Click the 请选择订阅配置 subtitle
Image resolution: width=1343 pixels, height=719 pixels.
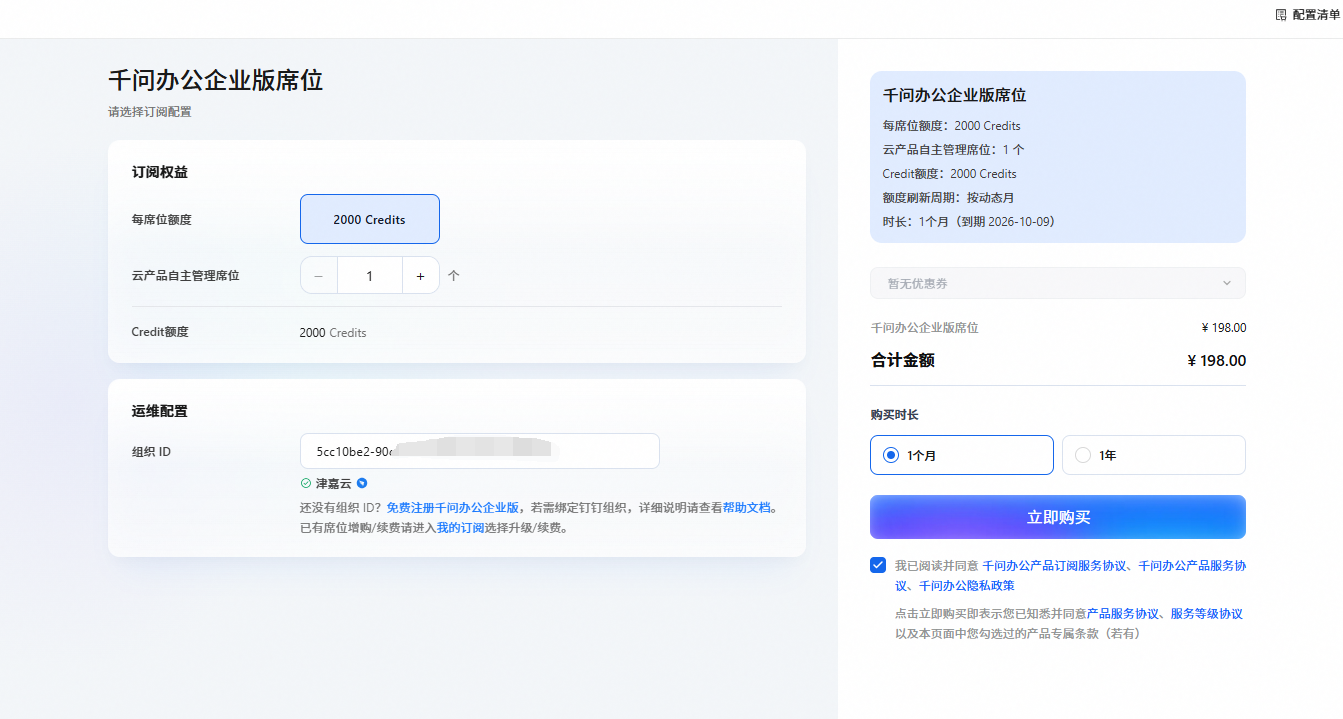pyautogui.click(x=150, y=112)
